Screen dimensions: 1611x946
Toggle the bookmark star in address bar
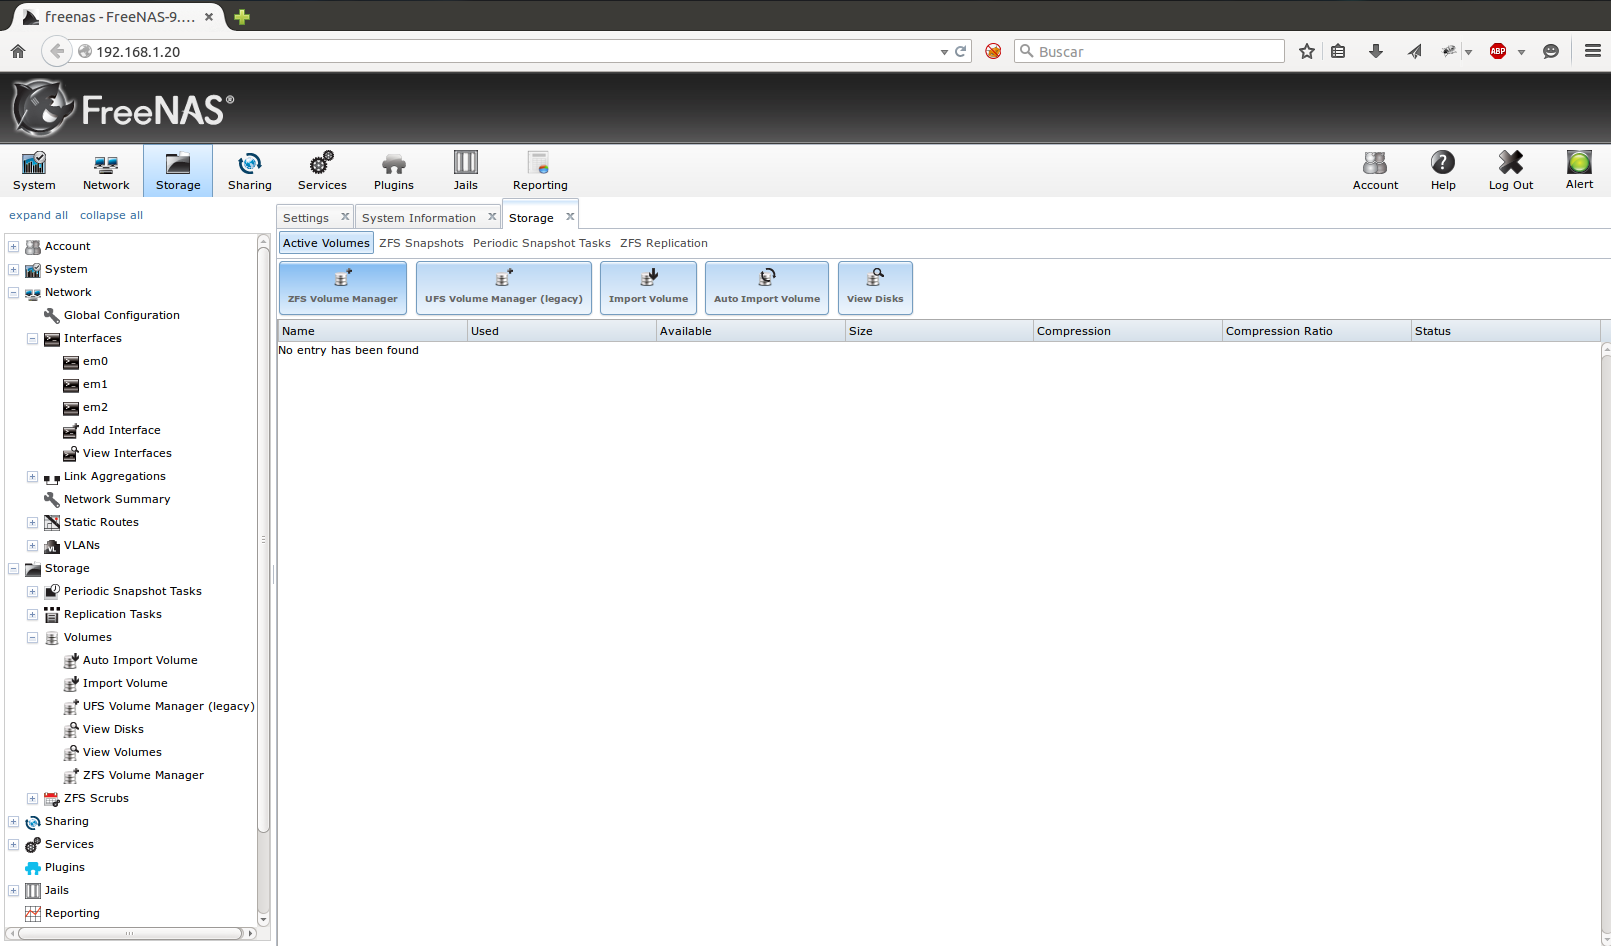tap(1306, 51)
